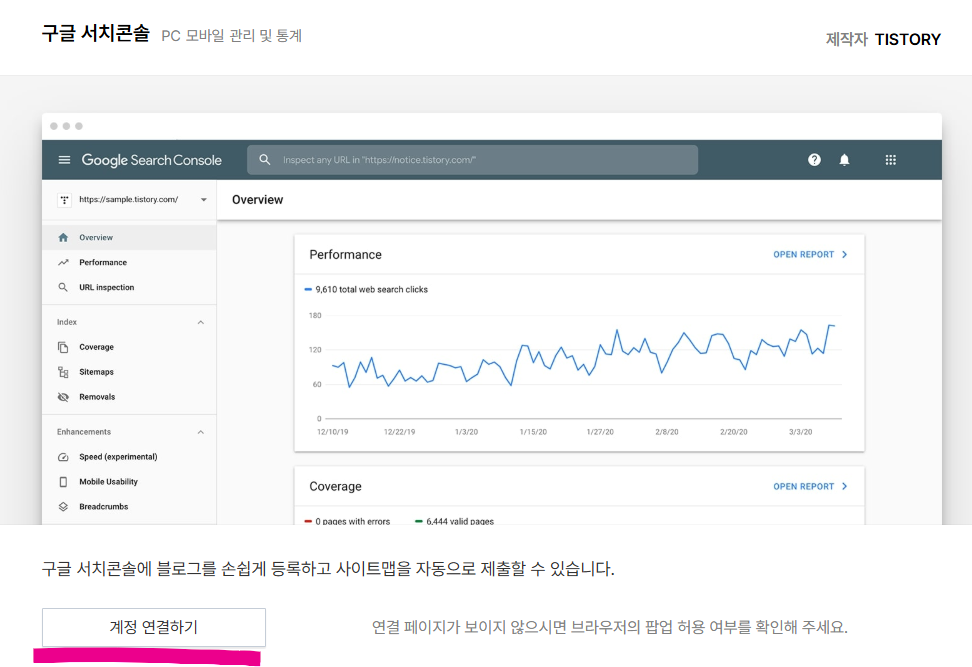Select Coverage in the sidebar
This screenshot has width=972, height=667.
click(129, 347)
